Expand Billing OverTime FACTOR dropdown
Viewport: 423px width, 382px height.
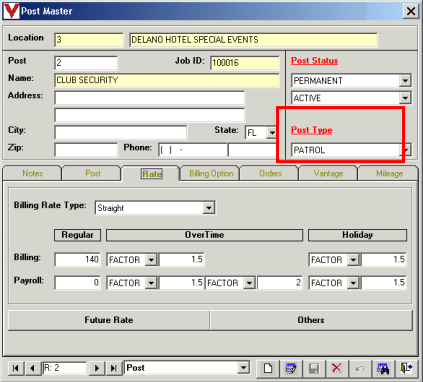point(151,260)
